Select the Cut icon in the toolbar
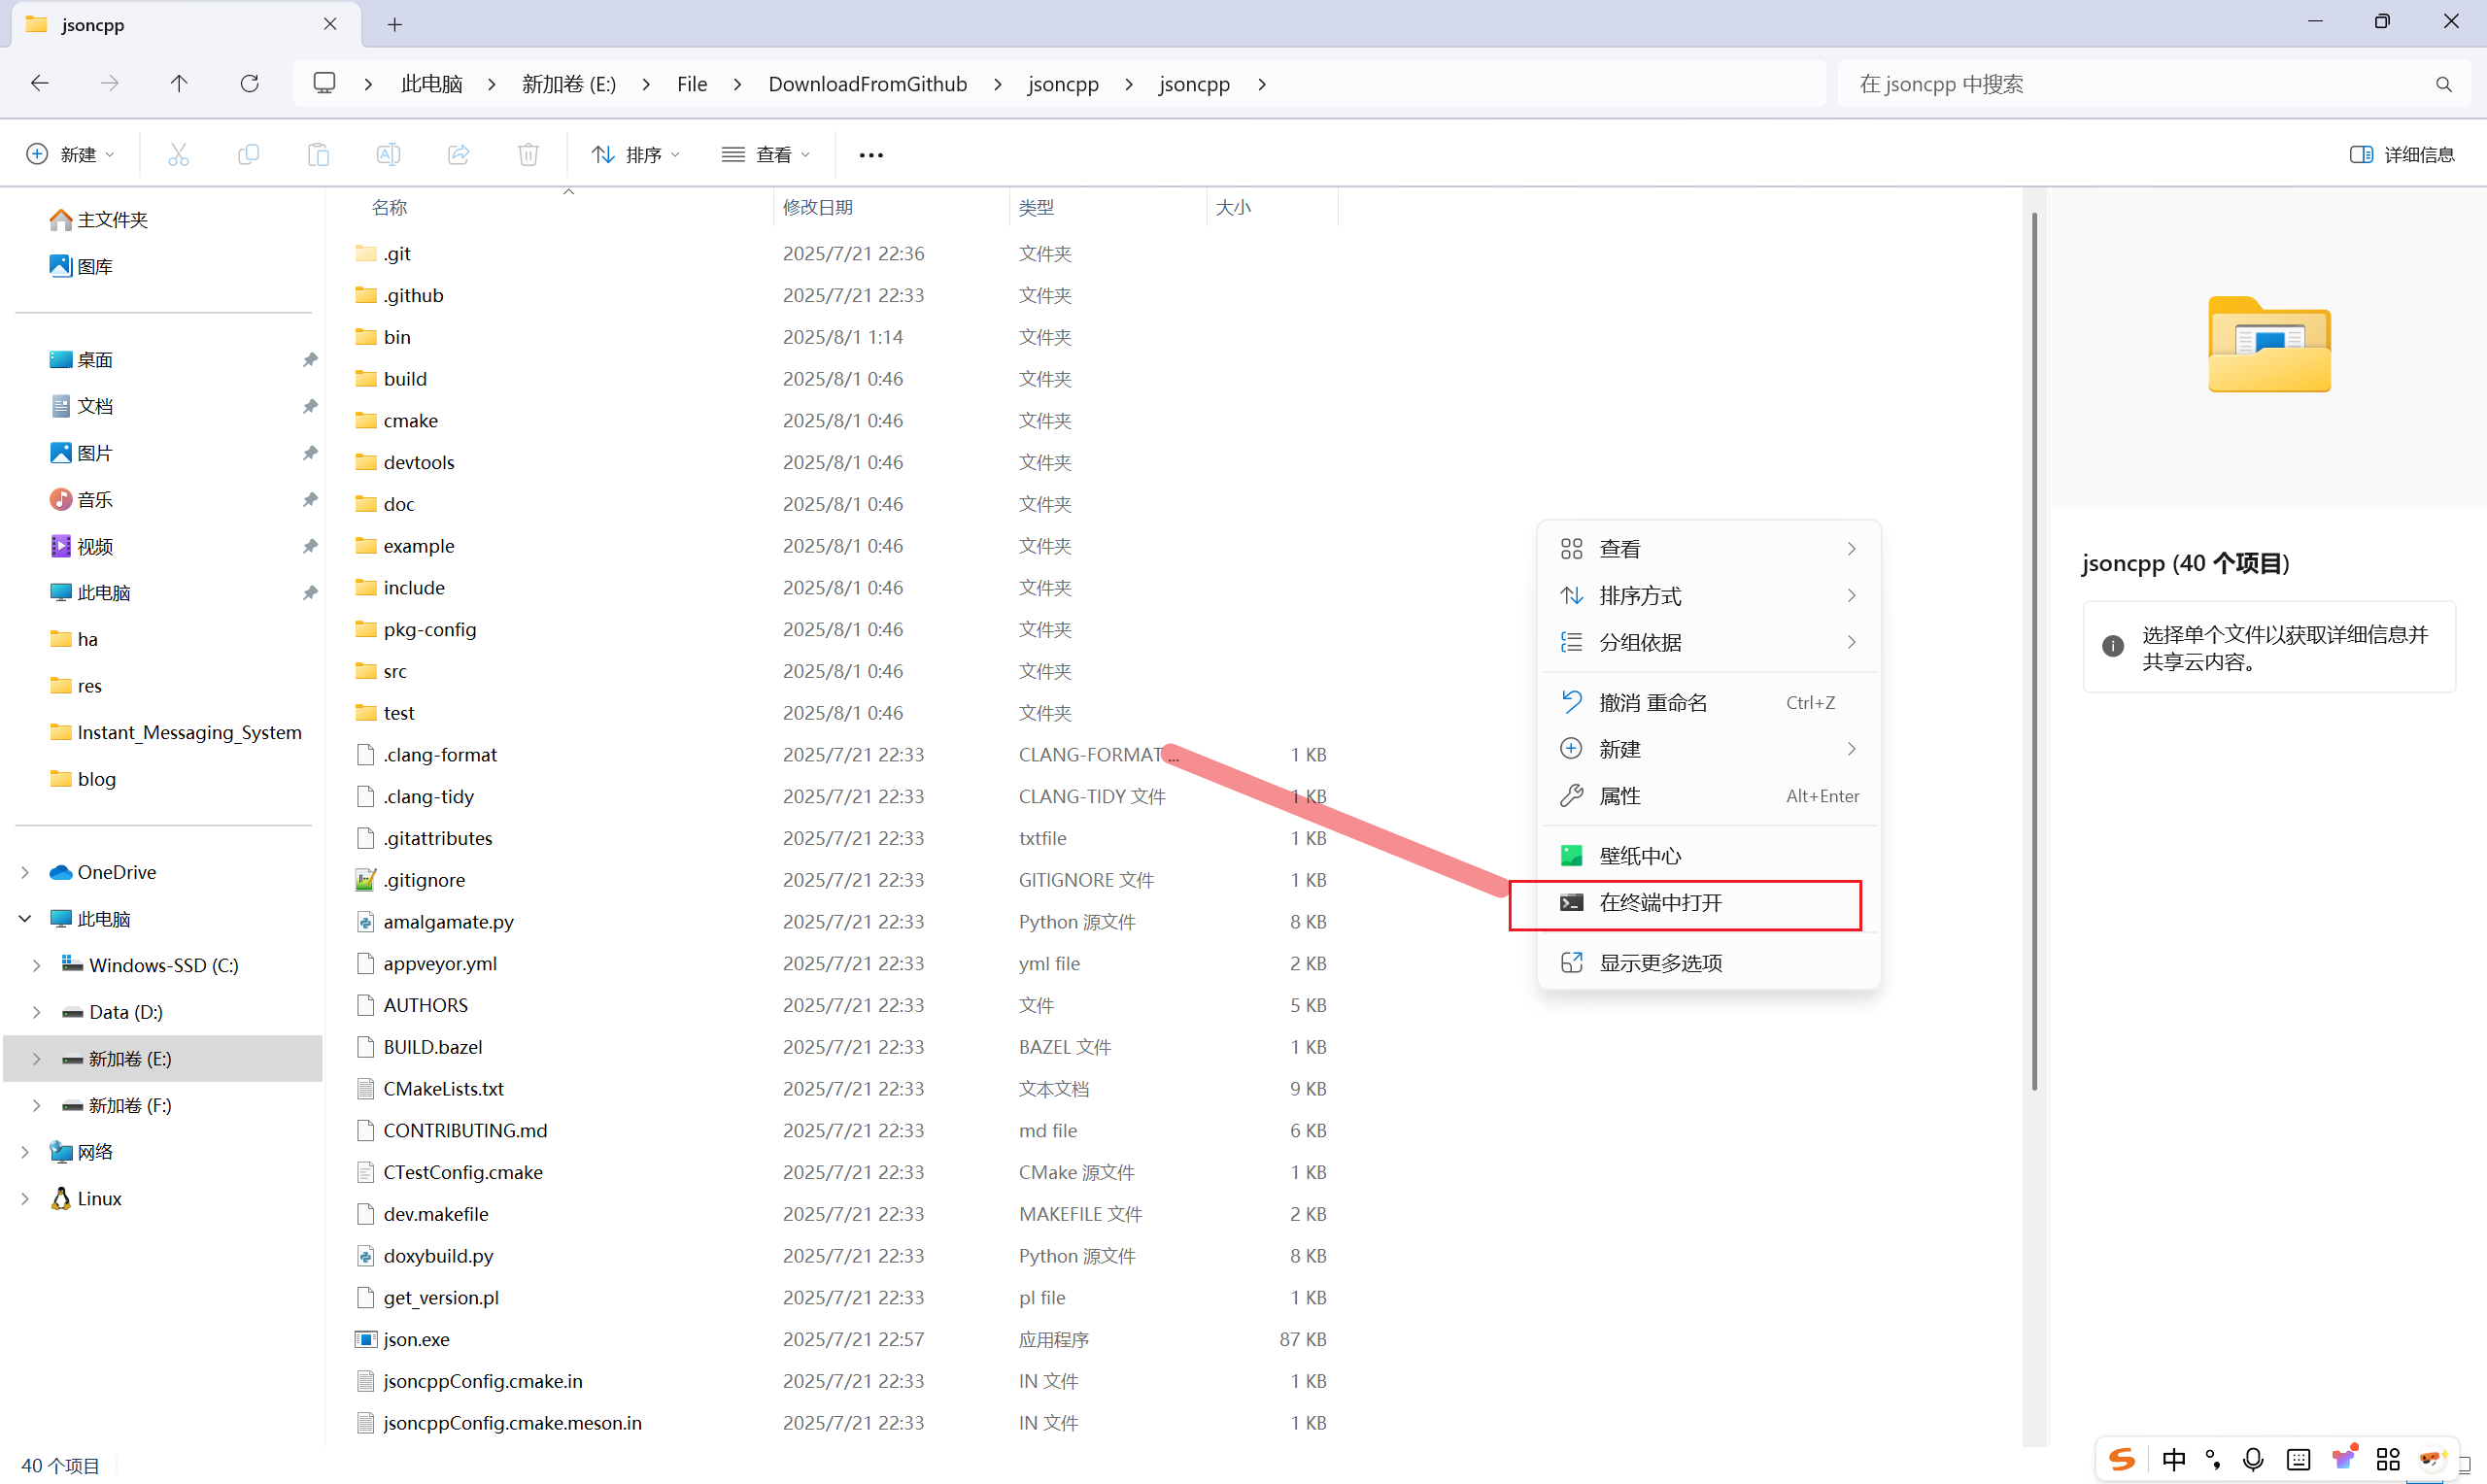Screen dimensions: 2487x1484 click(178, 153)
